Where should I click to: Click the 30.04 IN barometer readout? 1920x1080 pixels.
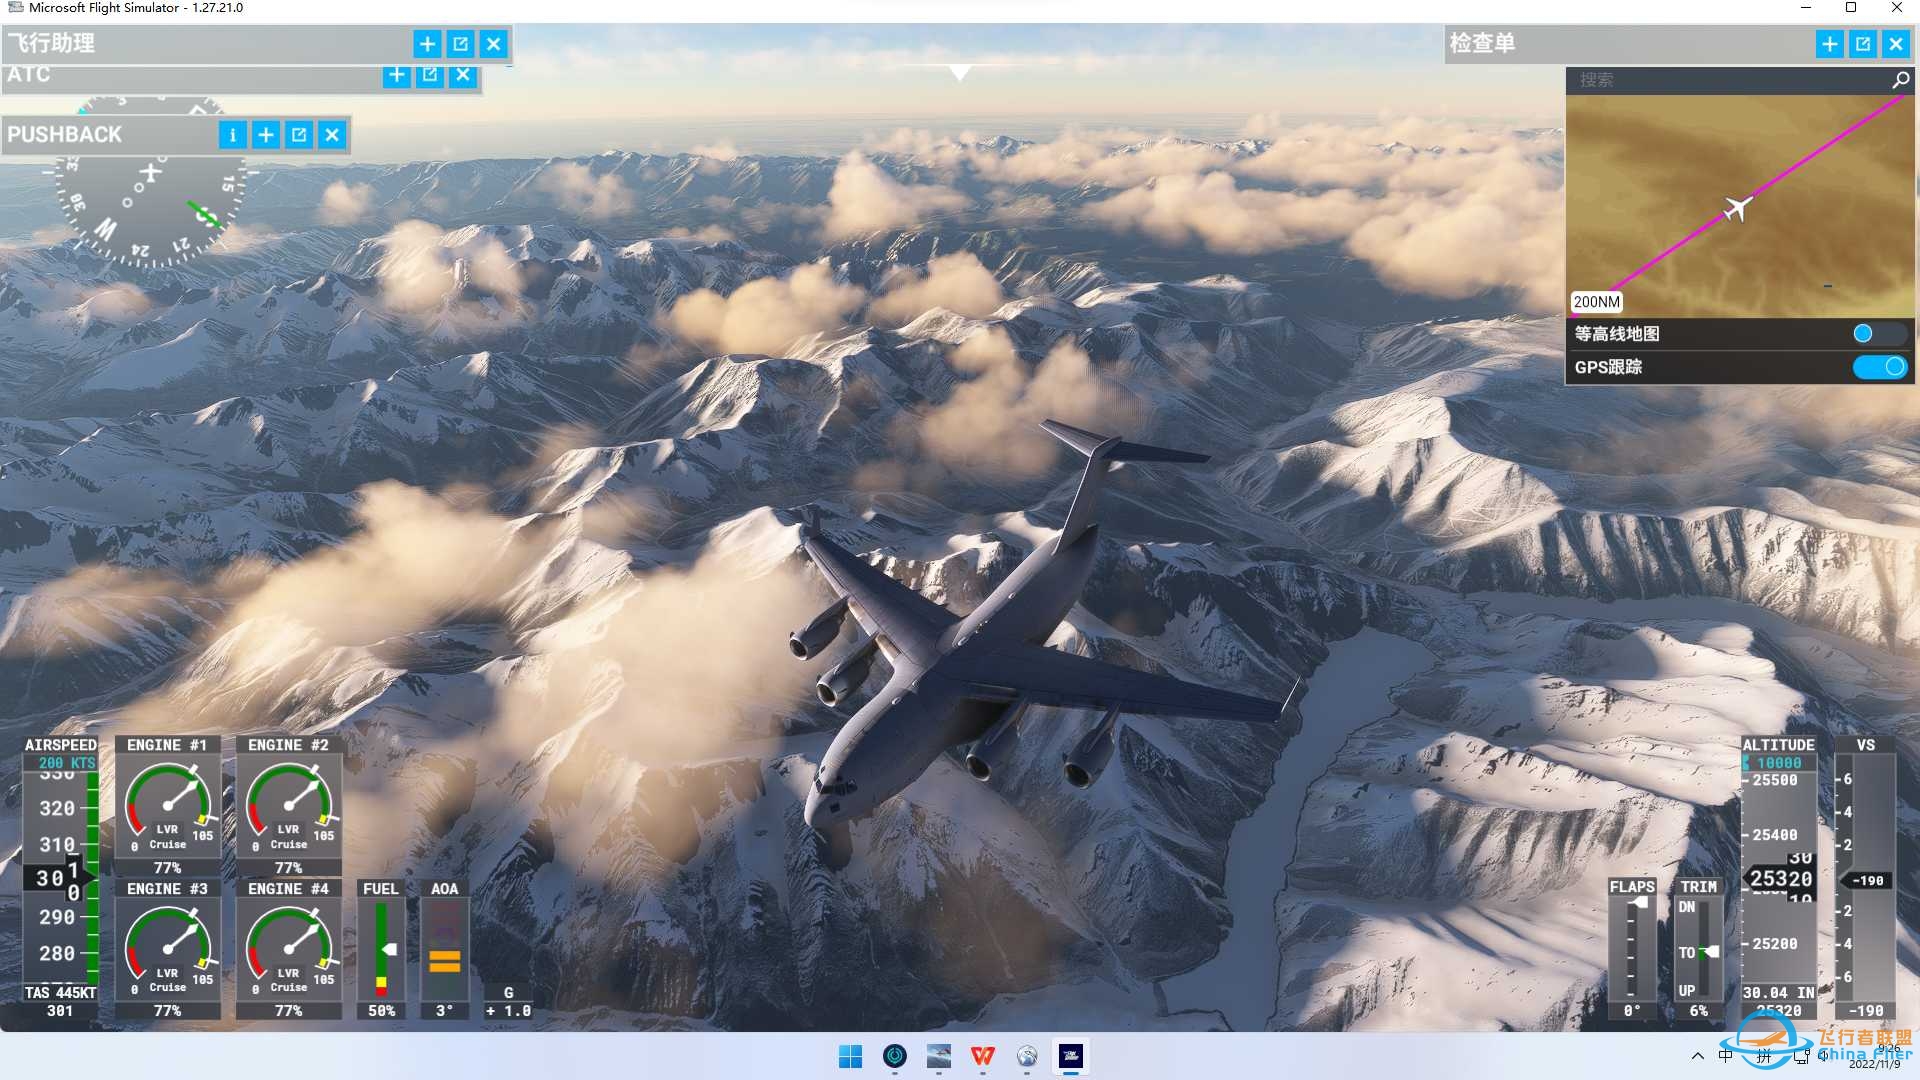point(1778,993)
